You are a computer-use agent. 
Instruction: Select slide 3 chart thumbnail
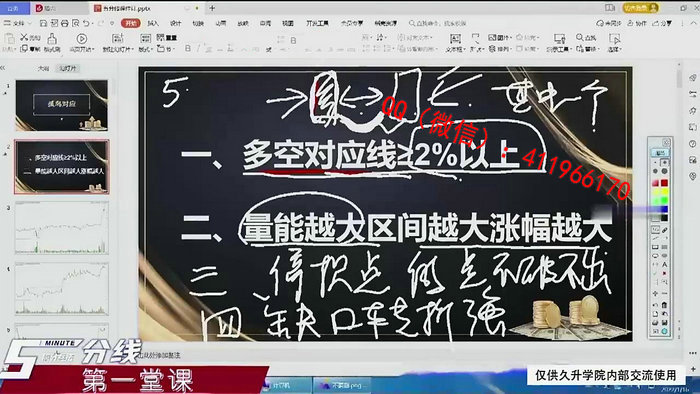click(x=62, y=228)
